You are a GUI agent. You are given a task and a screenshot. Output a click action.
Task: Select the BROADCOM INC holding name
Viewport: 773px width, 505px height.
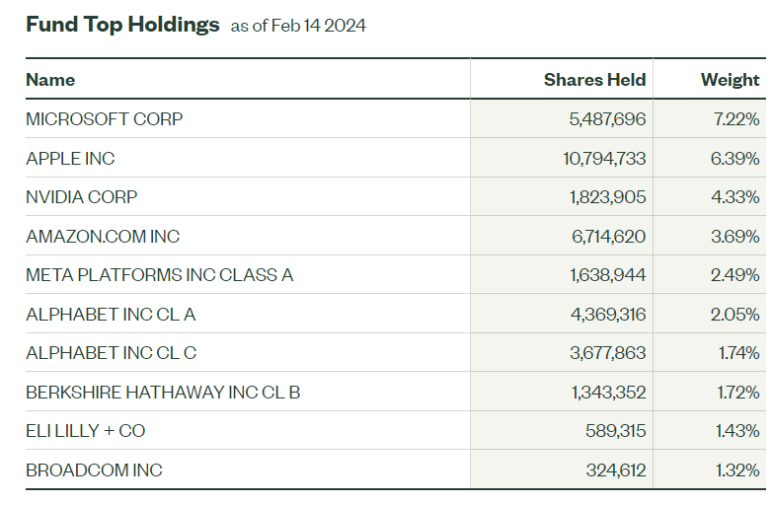[x=94, y=470]
